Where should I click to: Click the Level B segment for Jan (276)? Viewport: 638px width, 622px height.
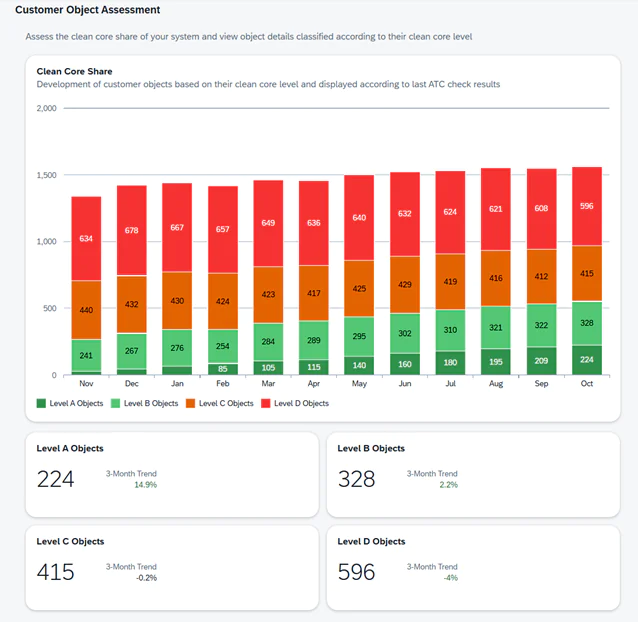coord(177,347)
